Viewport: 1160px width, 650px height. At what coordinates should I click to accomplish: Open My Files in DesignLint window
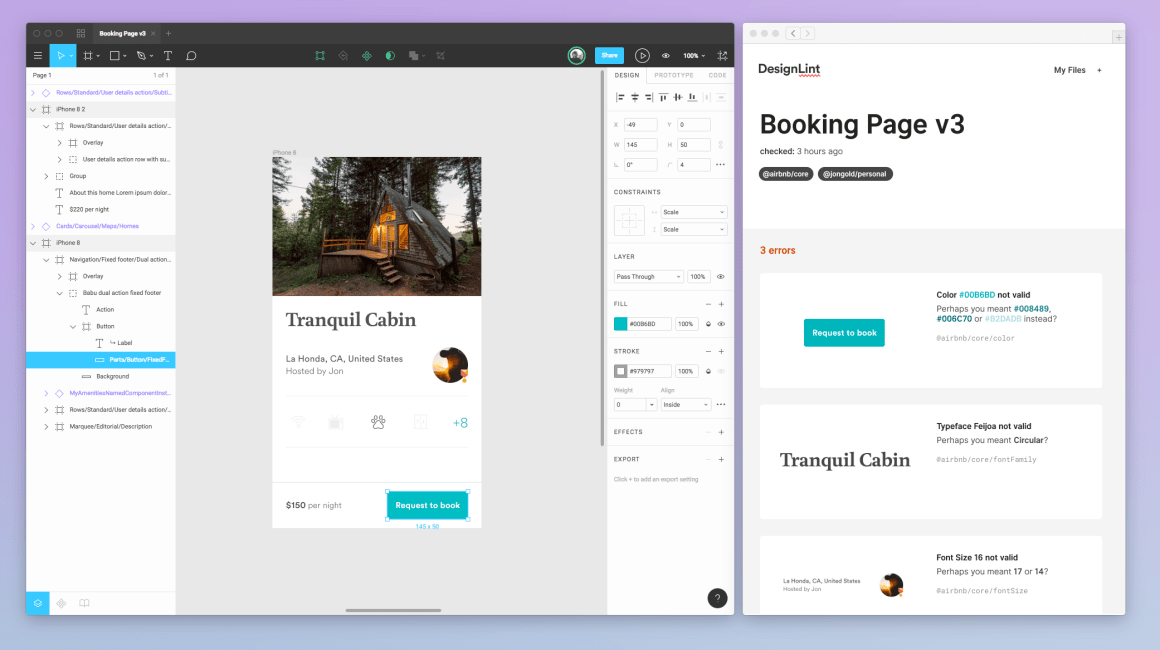point(1070,70)
